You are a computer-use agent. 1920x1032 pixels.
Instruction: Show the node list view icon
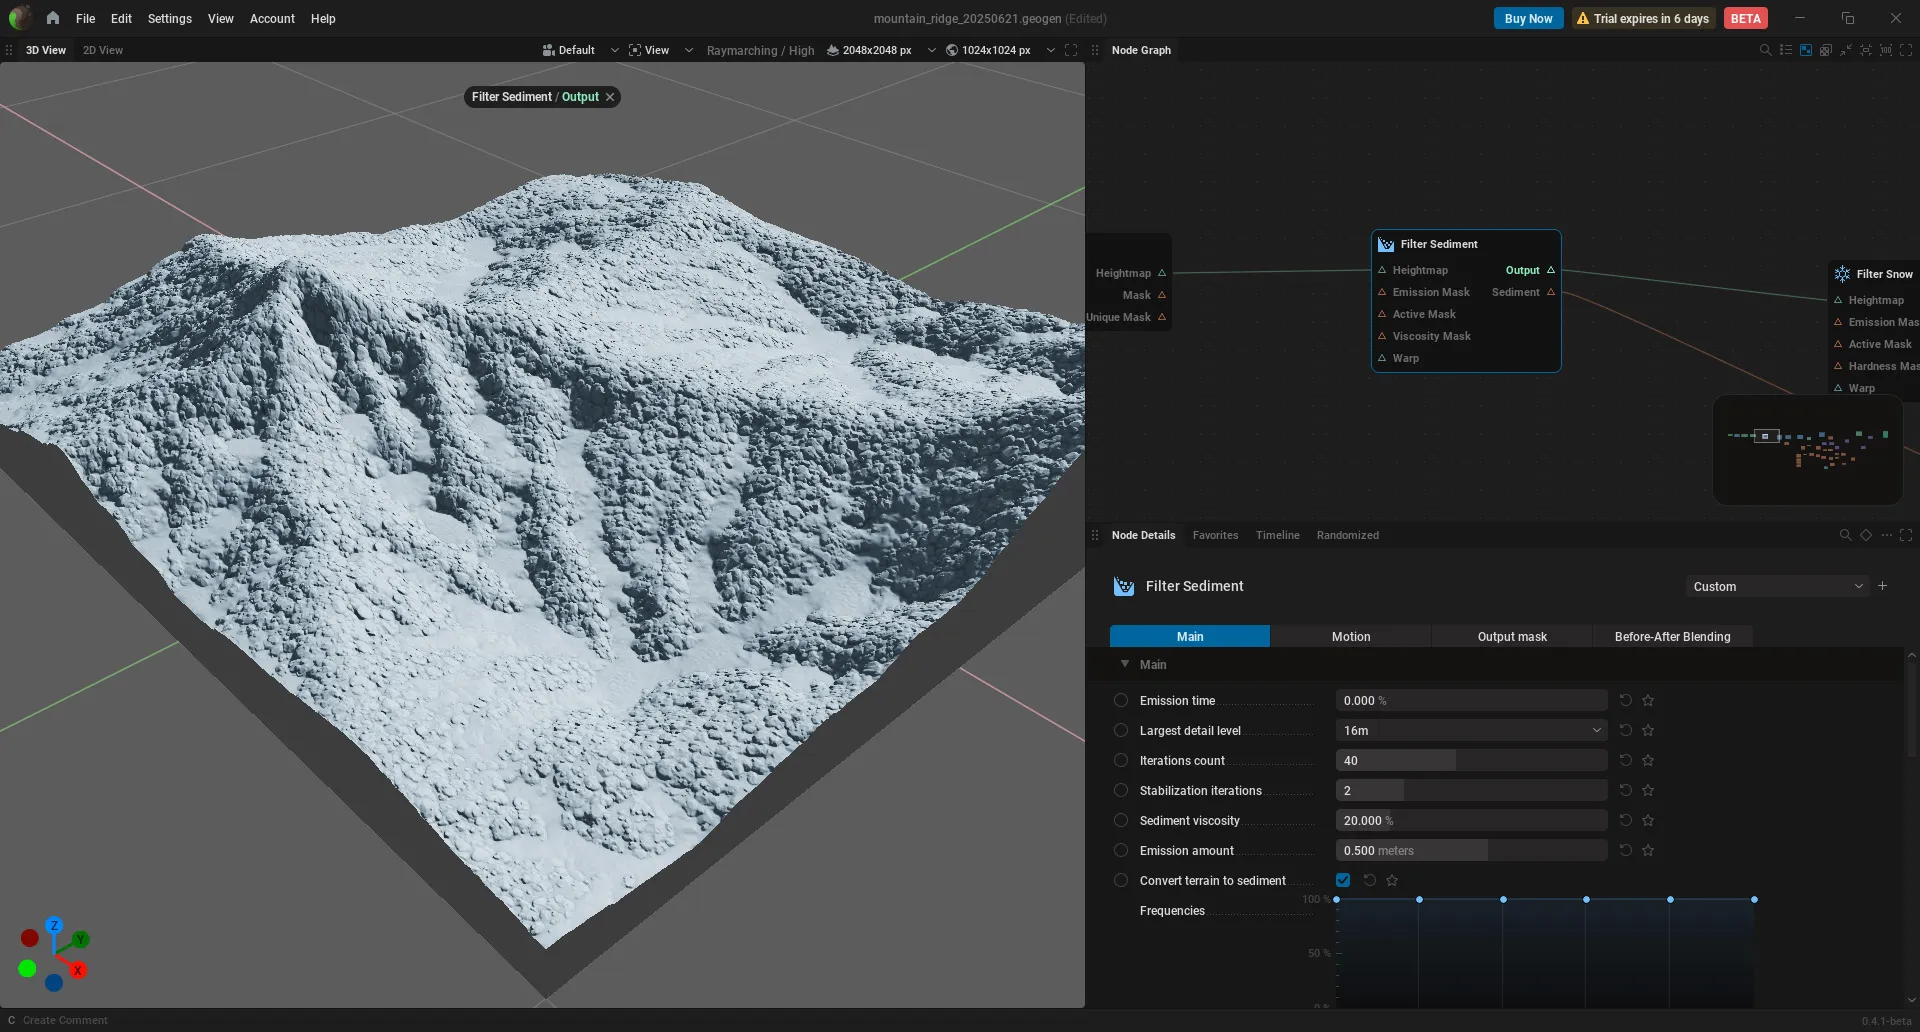coord(1786,50)
